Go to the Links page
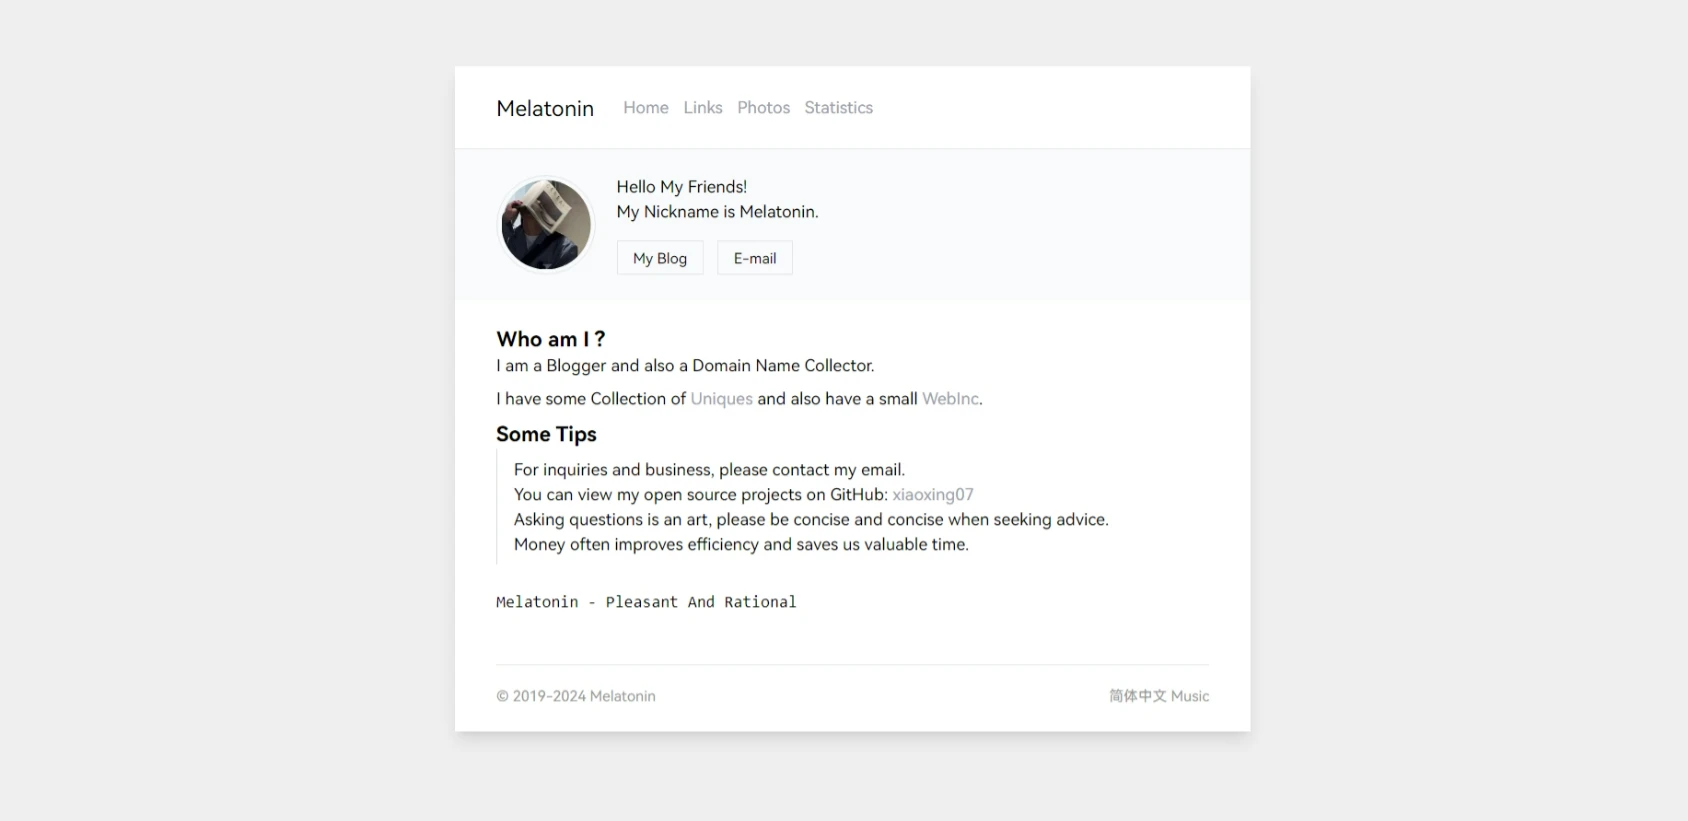The image size is (1688, 821). (x=703, y=108)
